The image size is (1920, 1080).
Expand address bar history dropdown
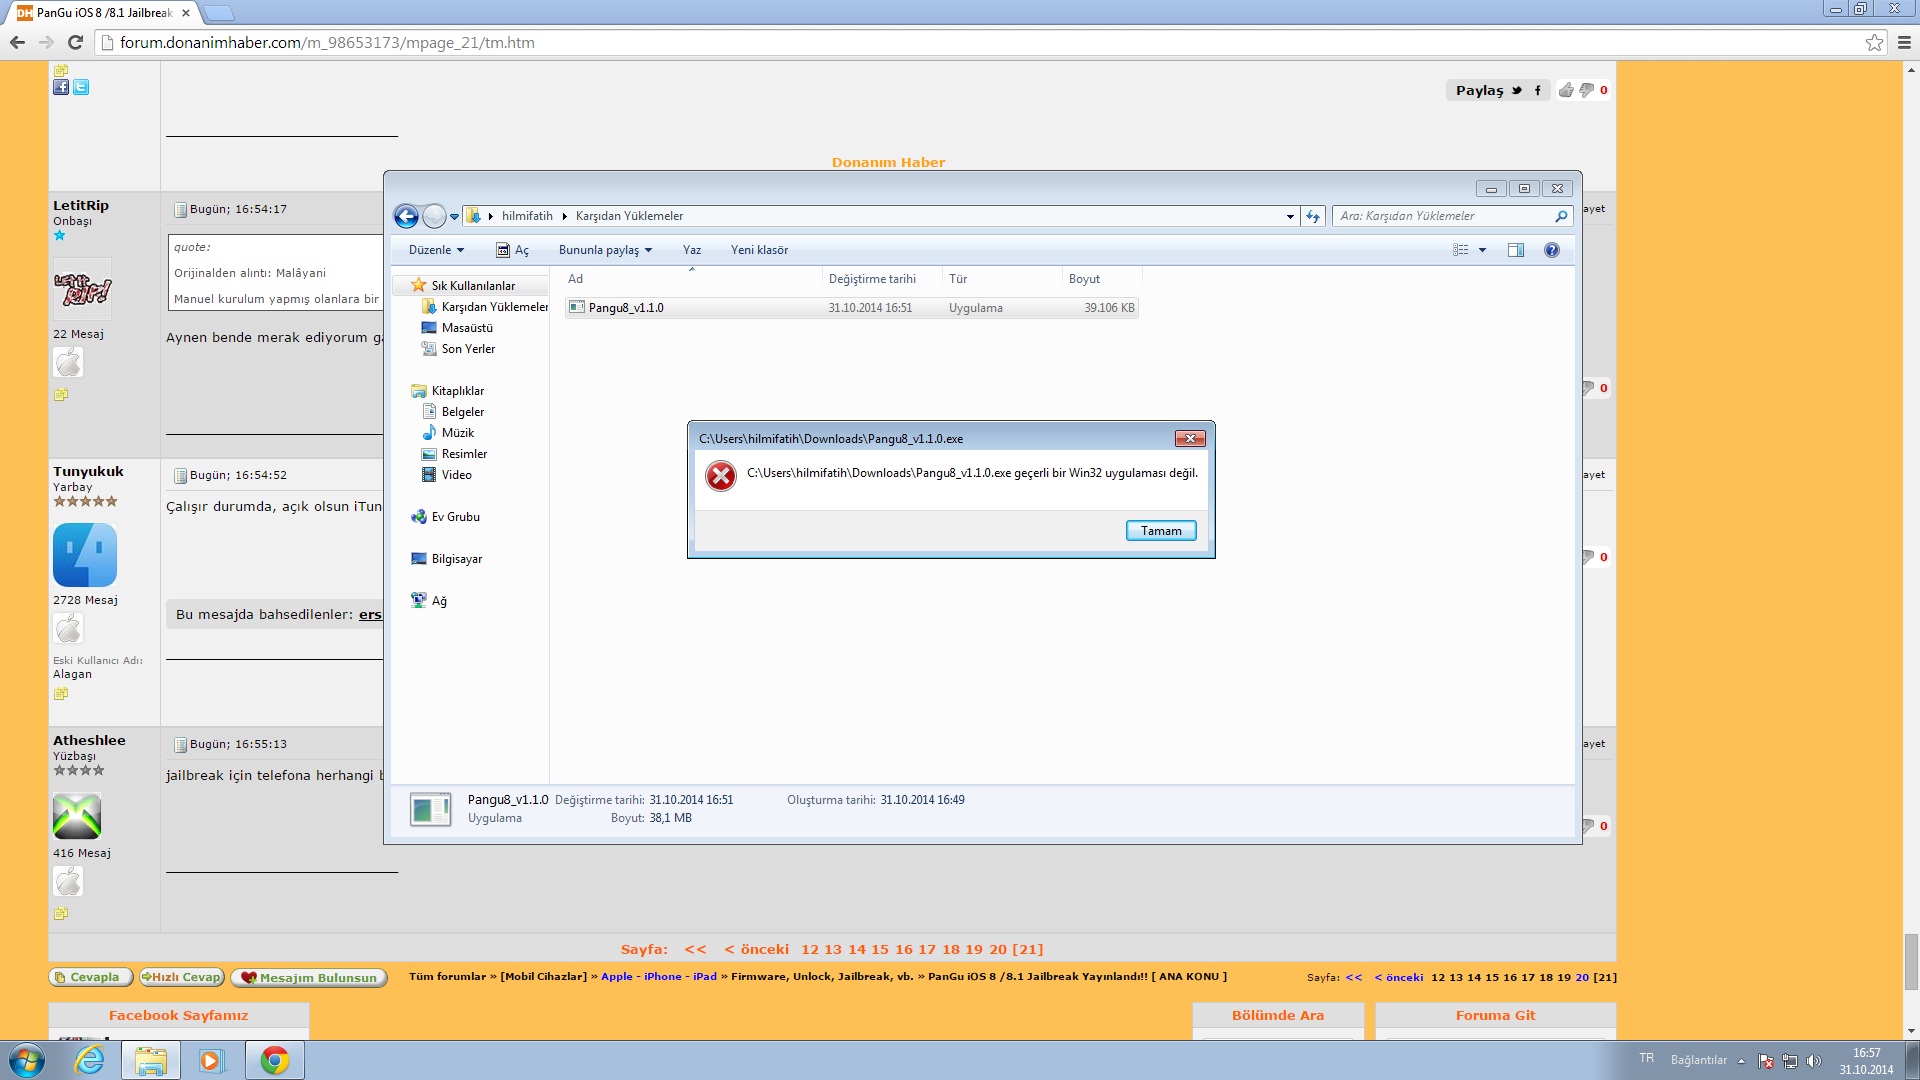click(1290, 216)
